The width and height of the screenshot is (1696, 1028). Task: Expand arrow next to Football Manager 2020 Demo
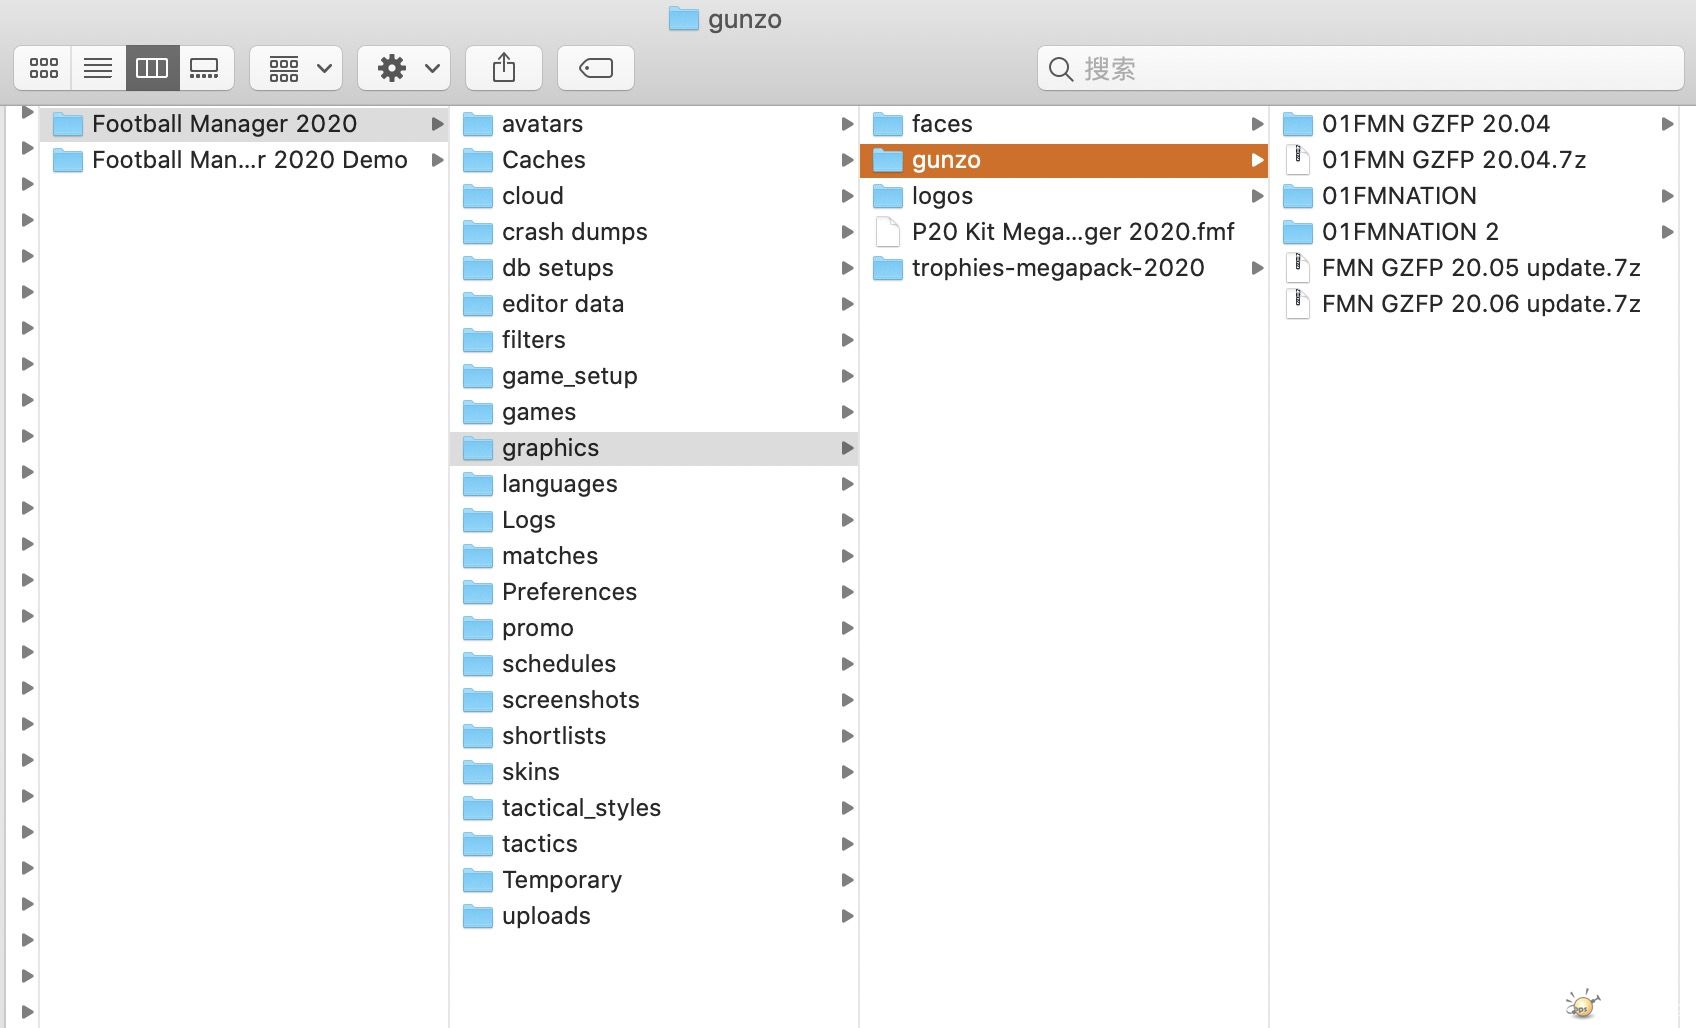(x=437, y=160)
